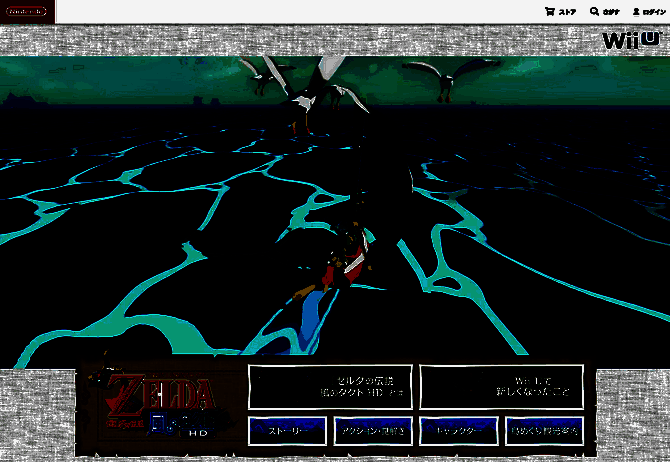This screenshot has width=670, height=462.
Task: Click the ストア text link
Action: [x=567, y=12]
